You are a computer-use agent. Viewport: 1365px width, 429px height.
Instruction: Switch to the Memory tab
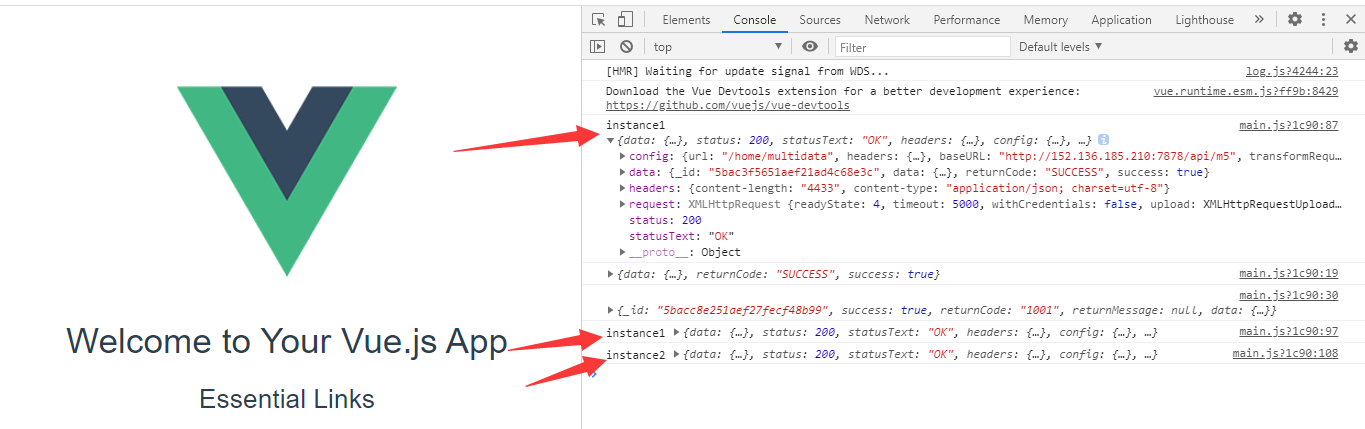[1045, 19]
